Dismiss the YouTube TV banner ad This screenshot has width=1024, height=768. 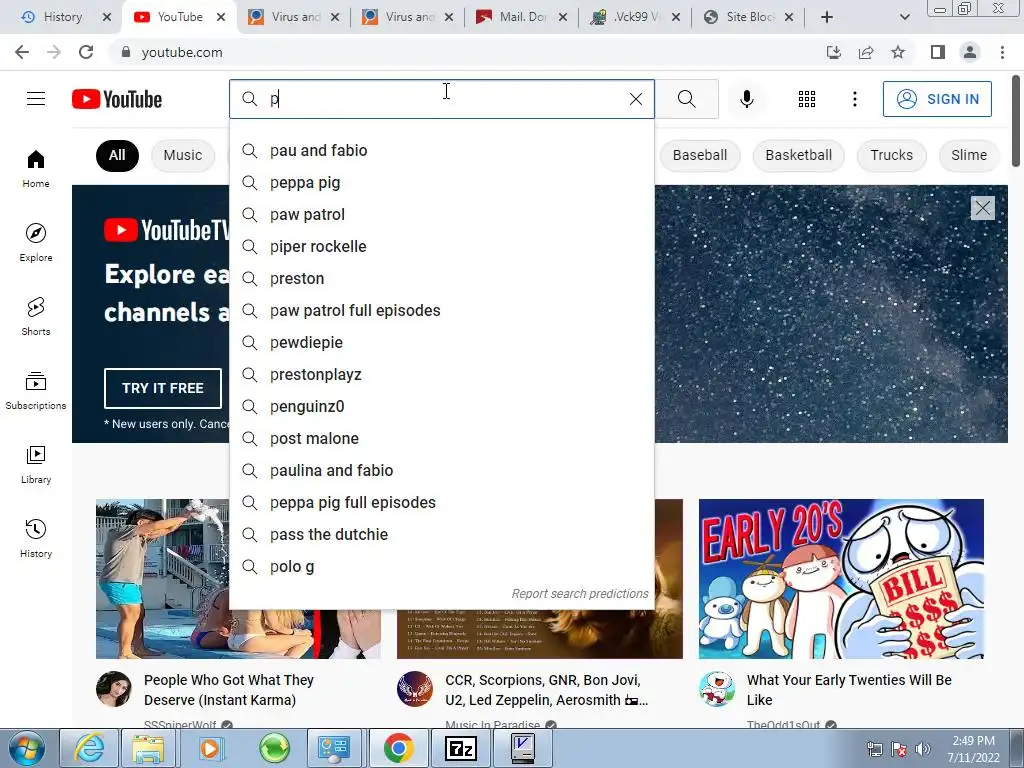pyautogui.click(x=982, y=208)
